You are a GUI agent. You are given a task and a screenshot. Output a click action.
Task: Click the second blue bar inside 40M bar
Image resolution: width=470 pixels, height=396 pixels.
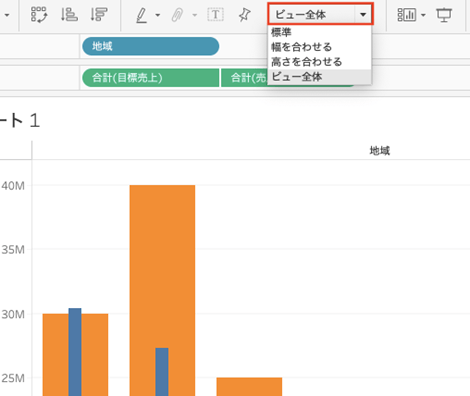[162, 372]
